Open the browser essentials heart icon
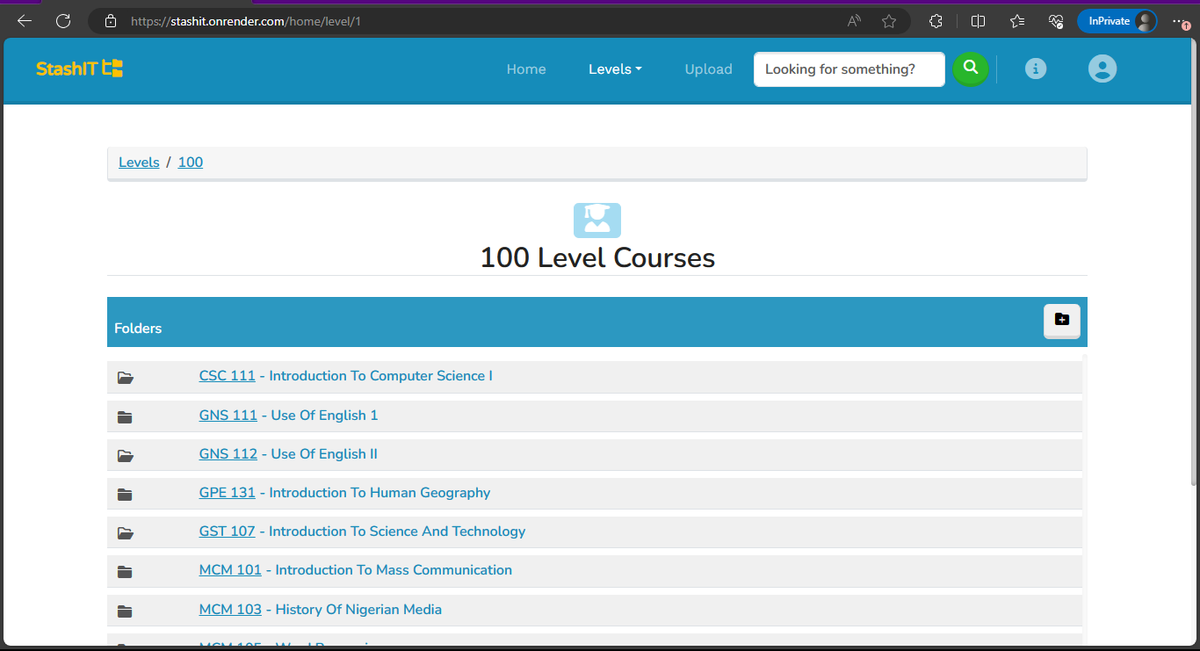This screenshot has width=1200, height=651. coord(1054,21)
